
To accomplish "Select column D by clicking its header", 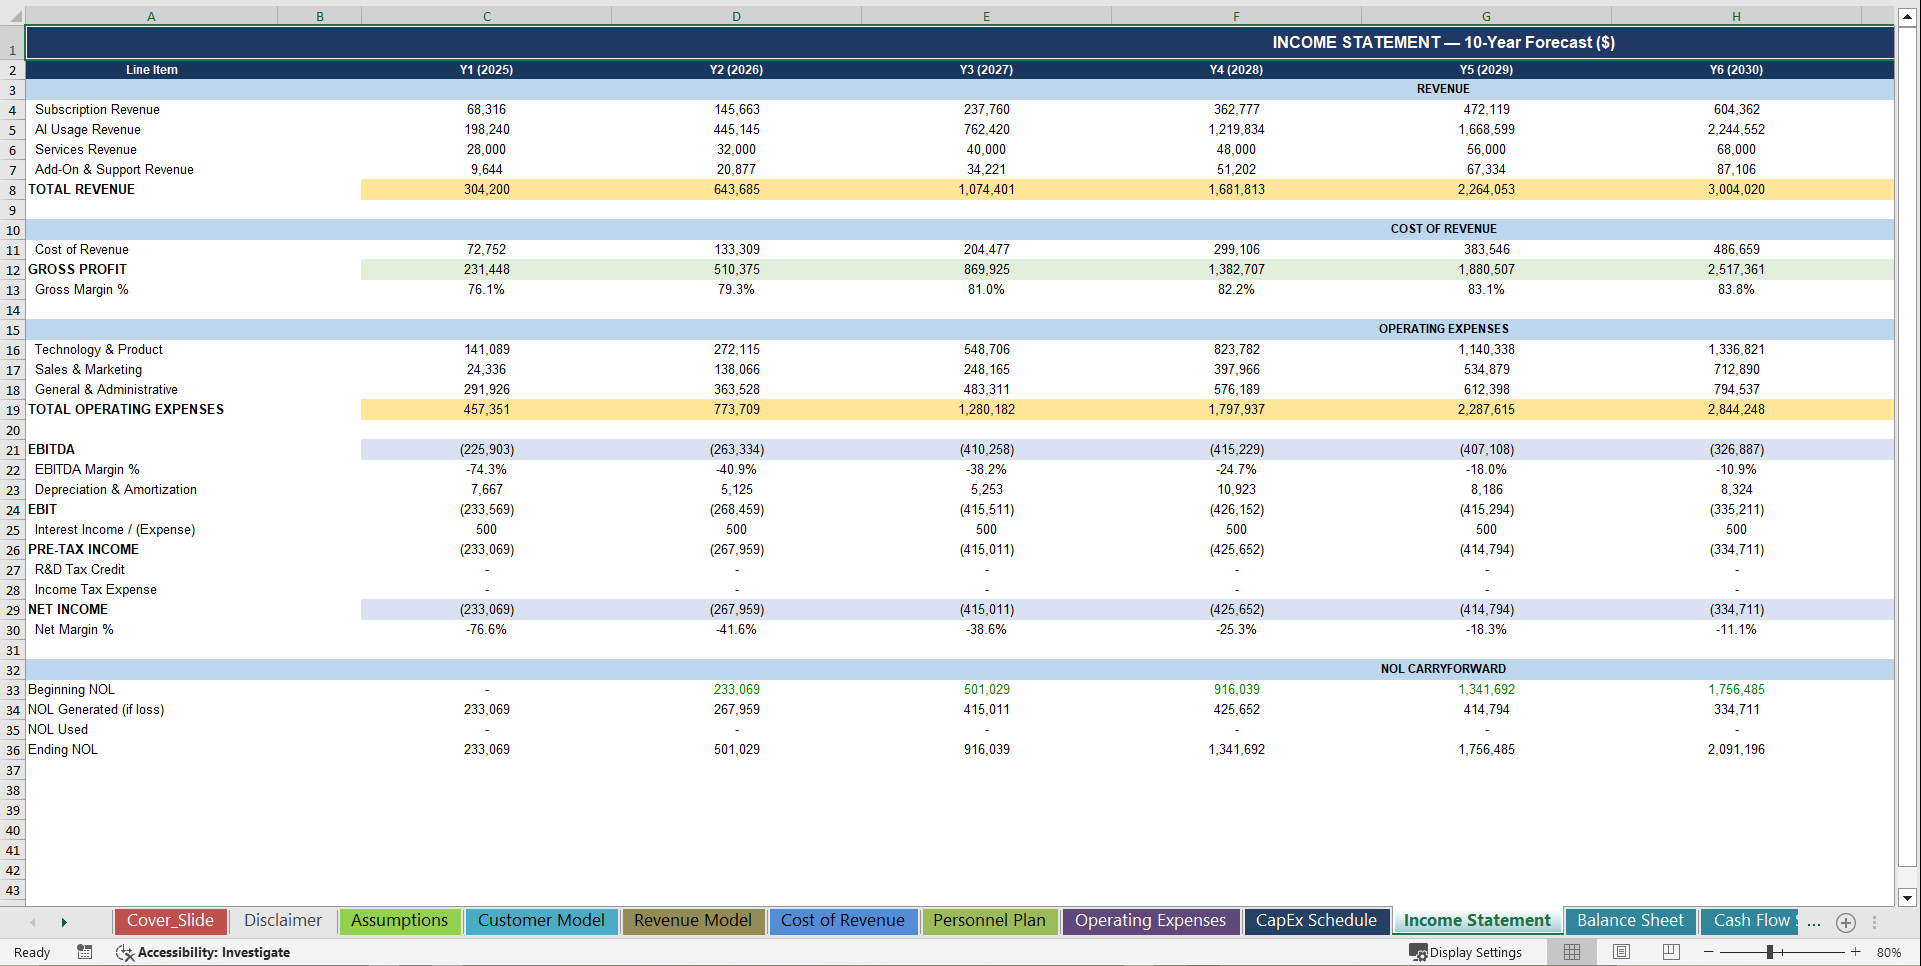I will pos(736,16).
